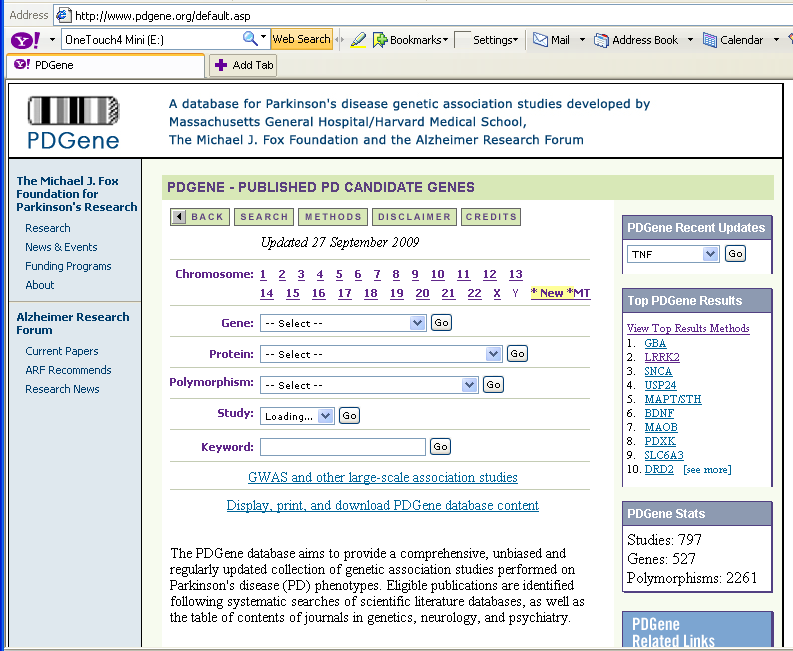
Task: Select chromosome 7 link
Action: pyautogui.click(x=377, y=275)
